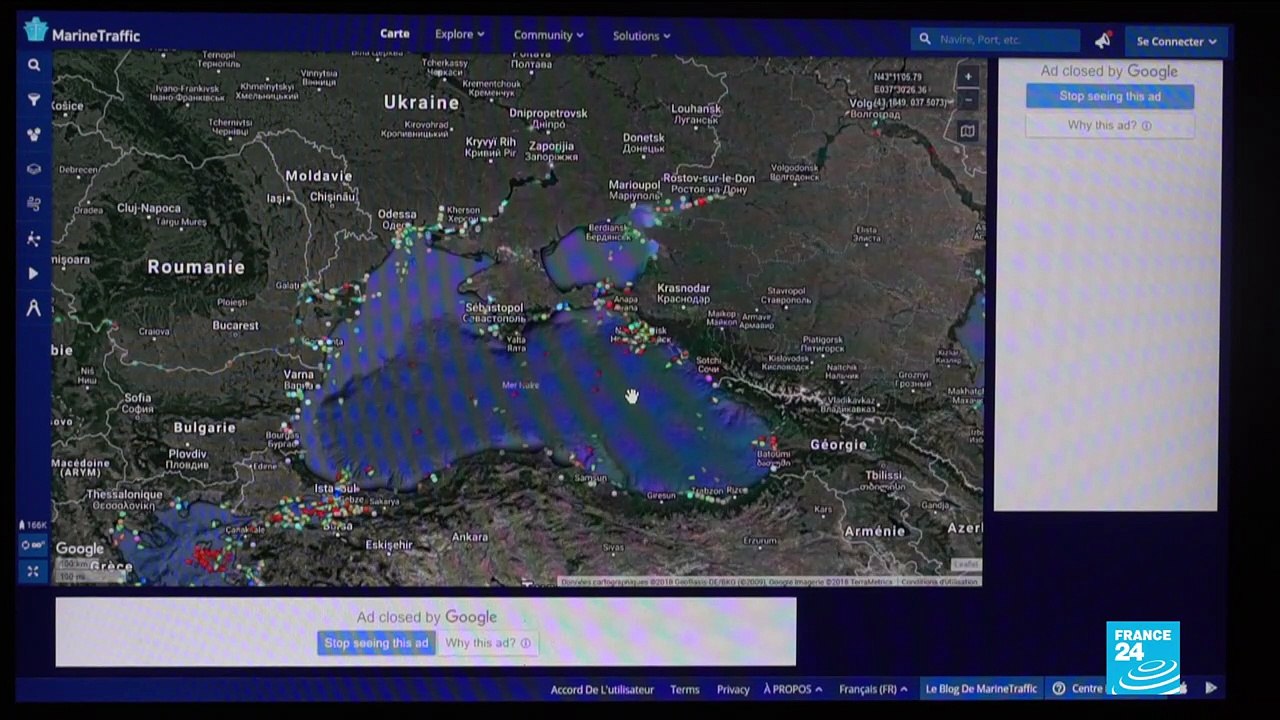Expand the À PROPOS footer menu
The width and height of the screenshot is (1280, 720).
point(793,689)
